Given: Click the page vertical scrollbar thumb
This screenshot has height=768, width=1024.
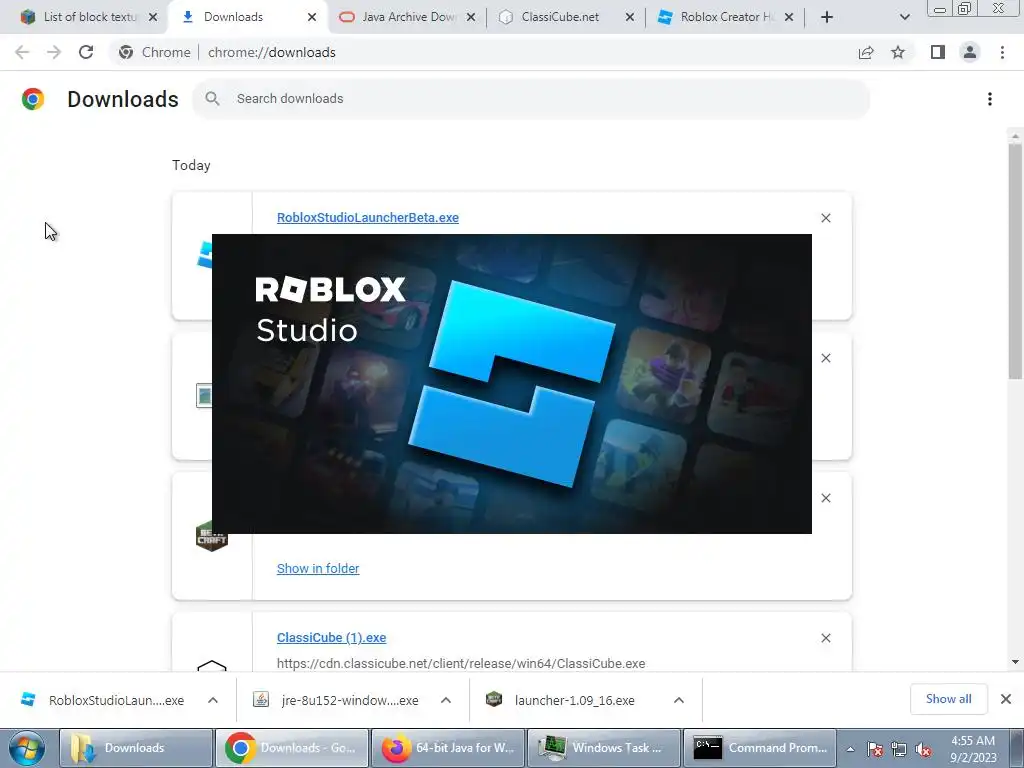Looking at the screenshot, I should [1015, 261].
